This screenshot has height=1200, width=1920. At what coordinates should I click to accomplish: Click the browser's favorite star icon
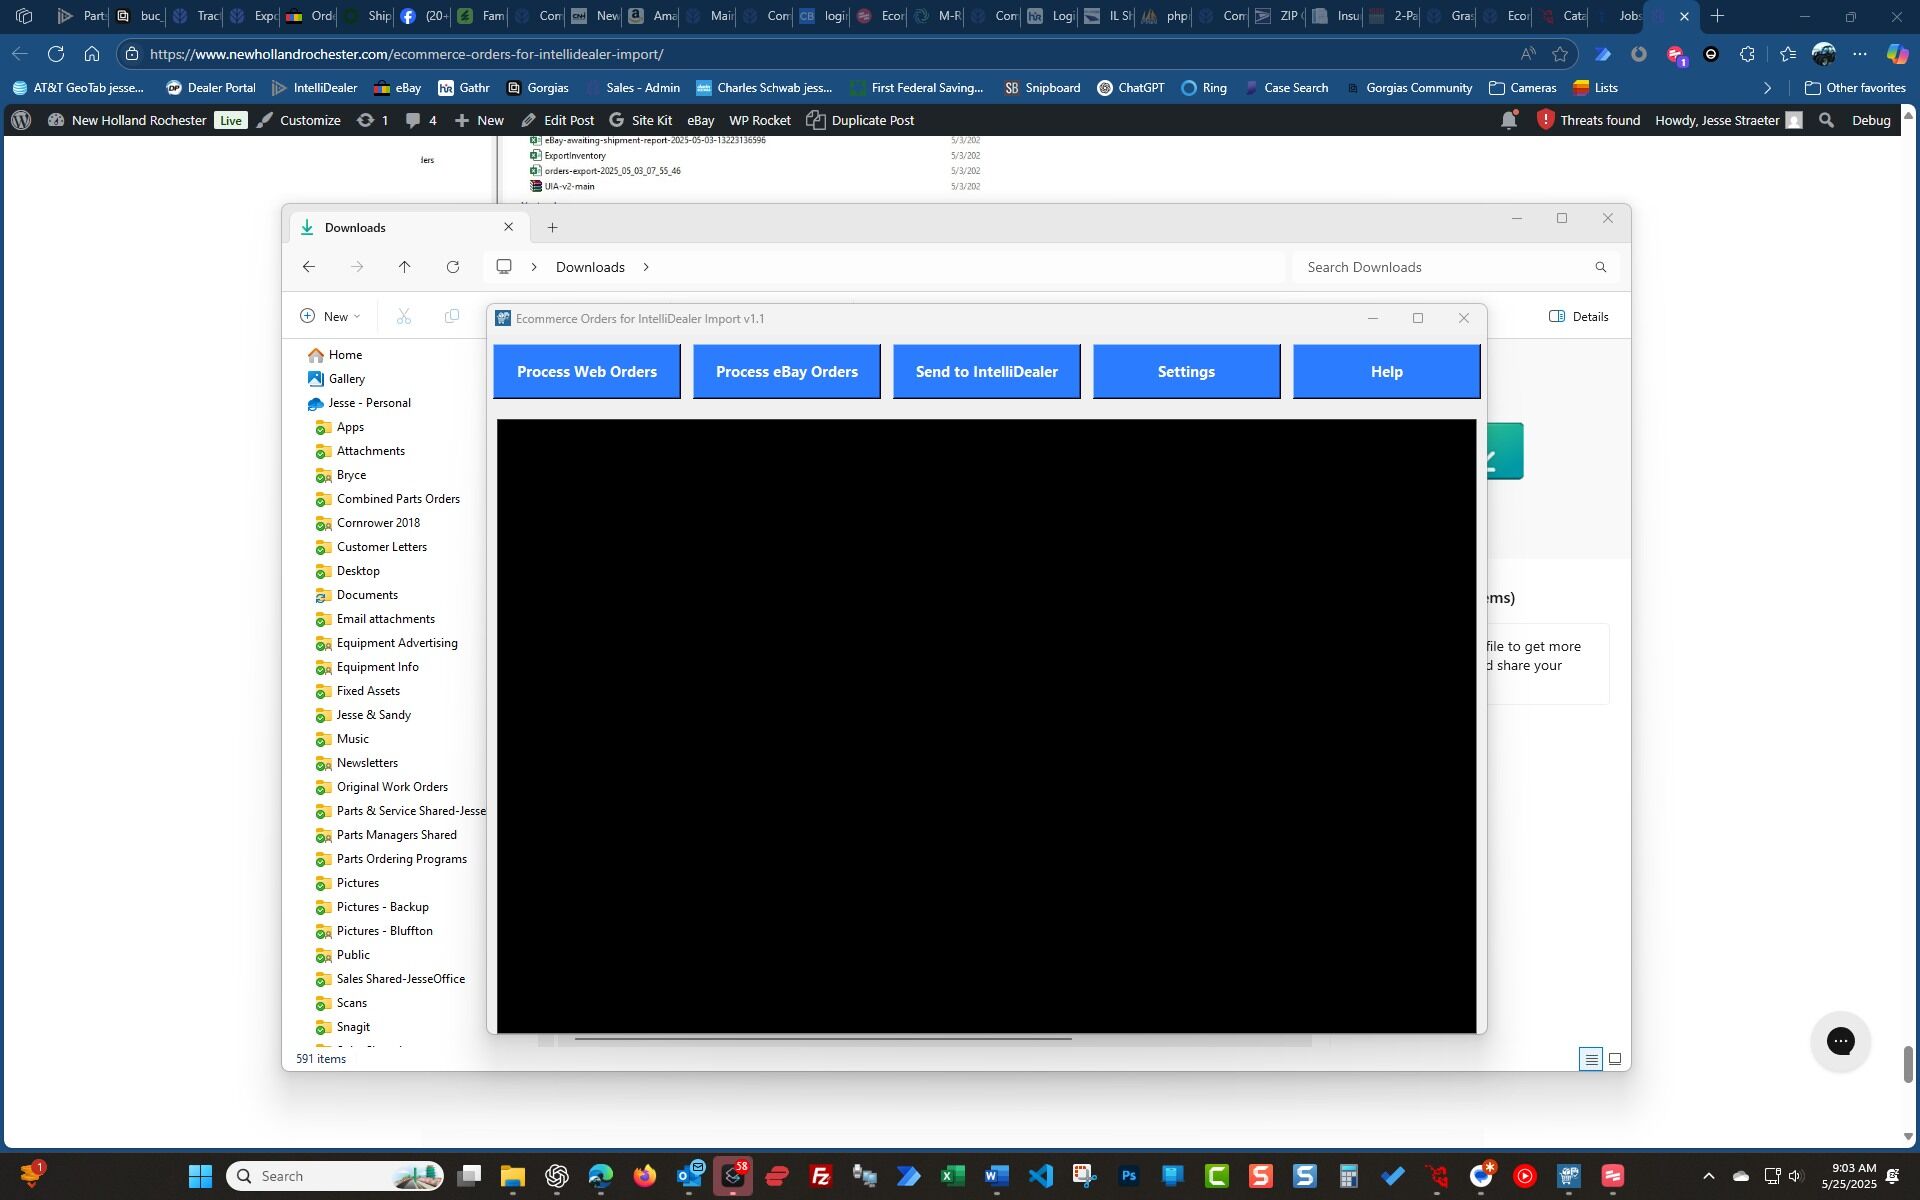pos(1560,54)
